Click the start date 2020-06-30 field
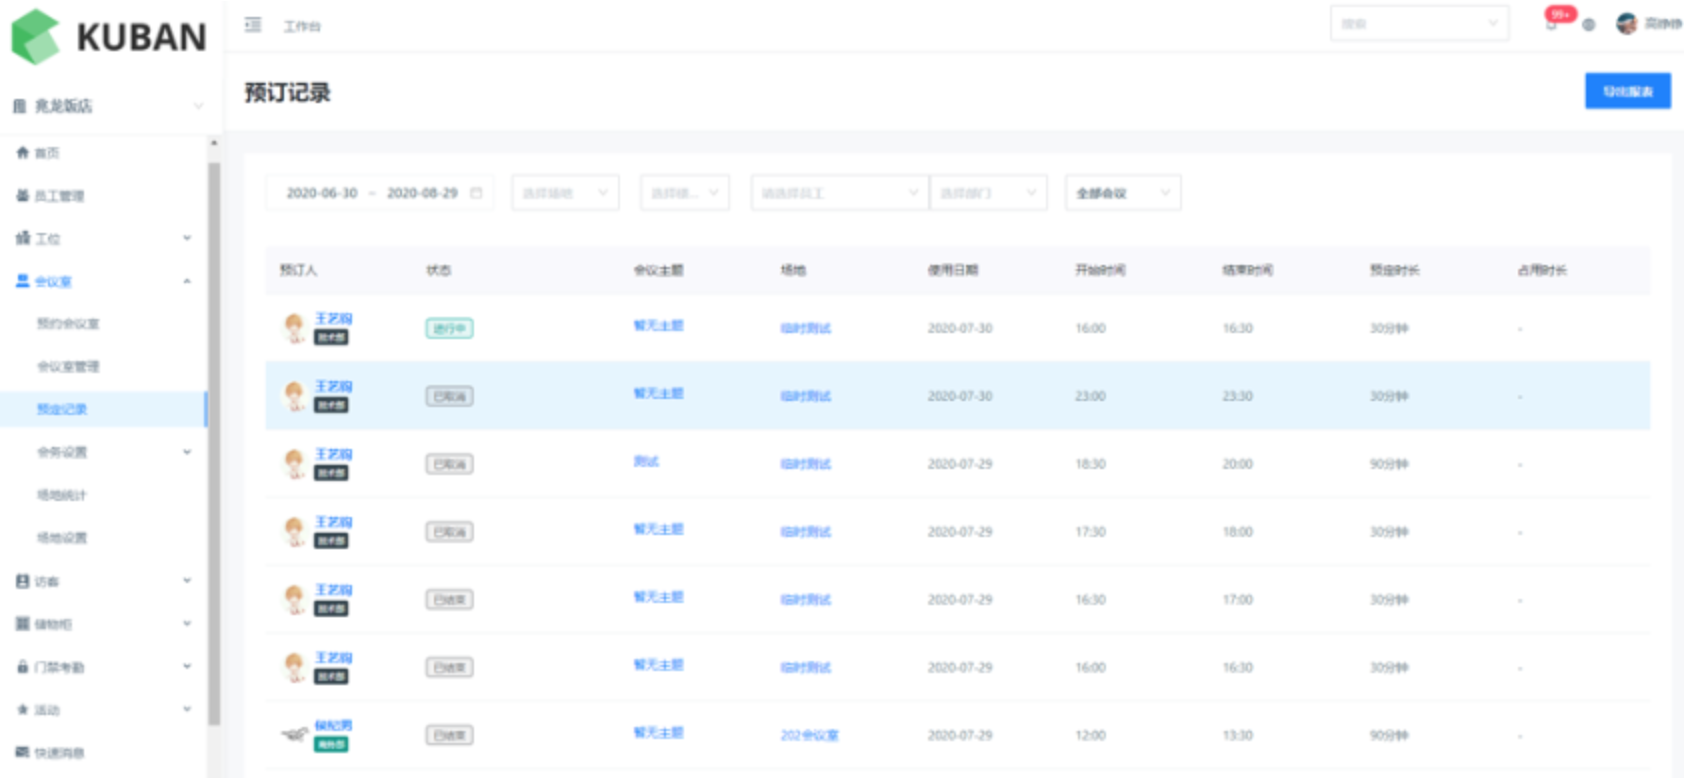 [x=322, y=193]
